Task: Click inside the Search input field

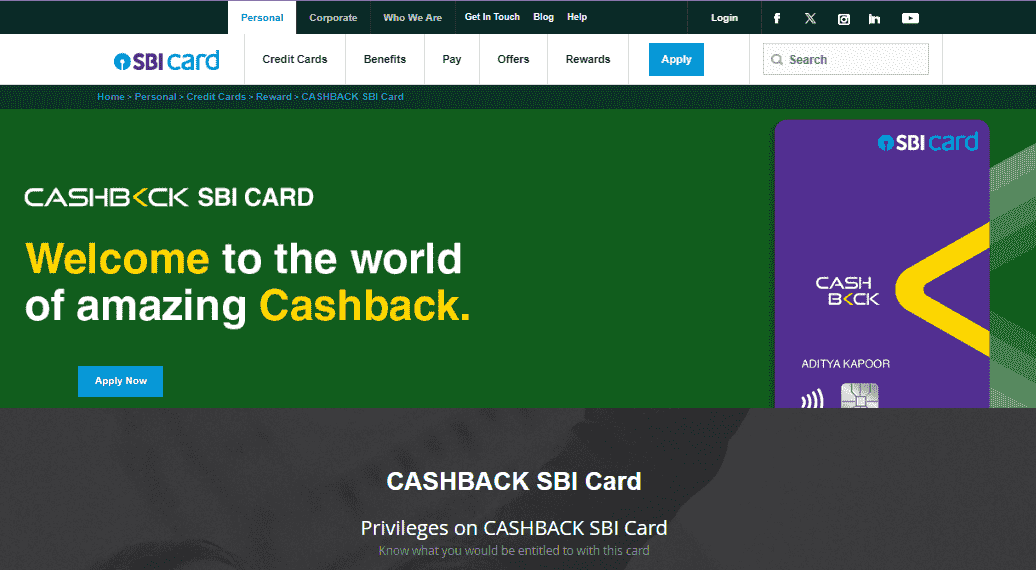Action: click(x=855, y=60)
